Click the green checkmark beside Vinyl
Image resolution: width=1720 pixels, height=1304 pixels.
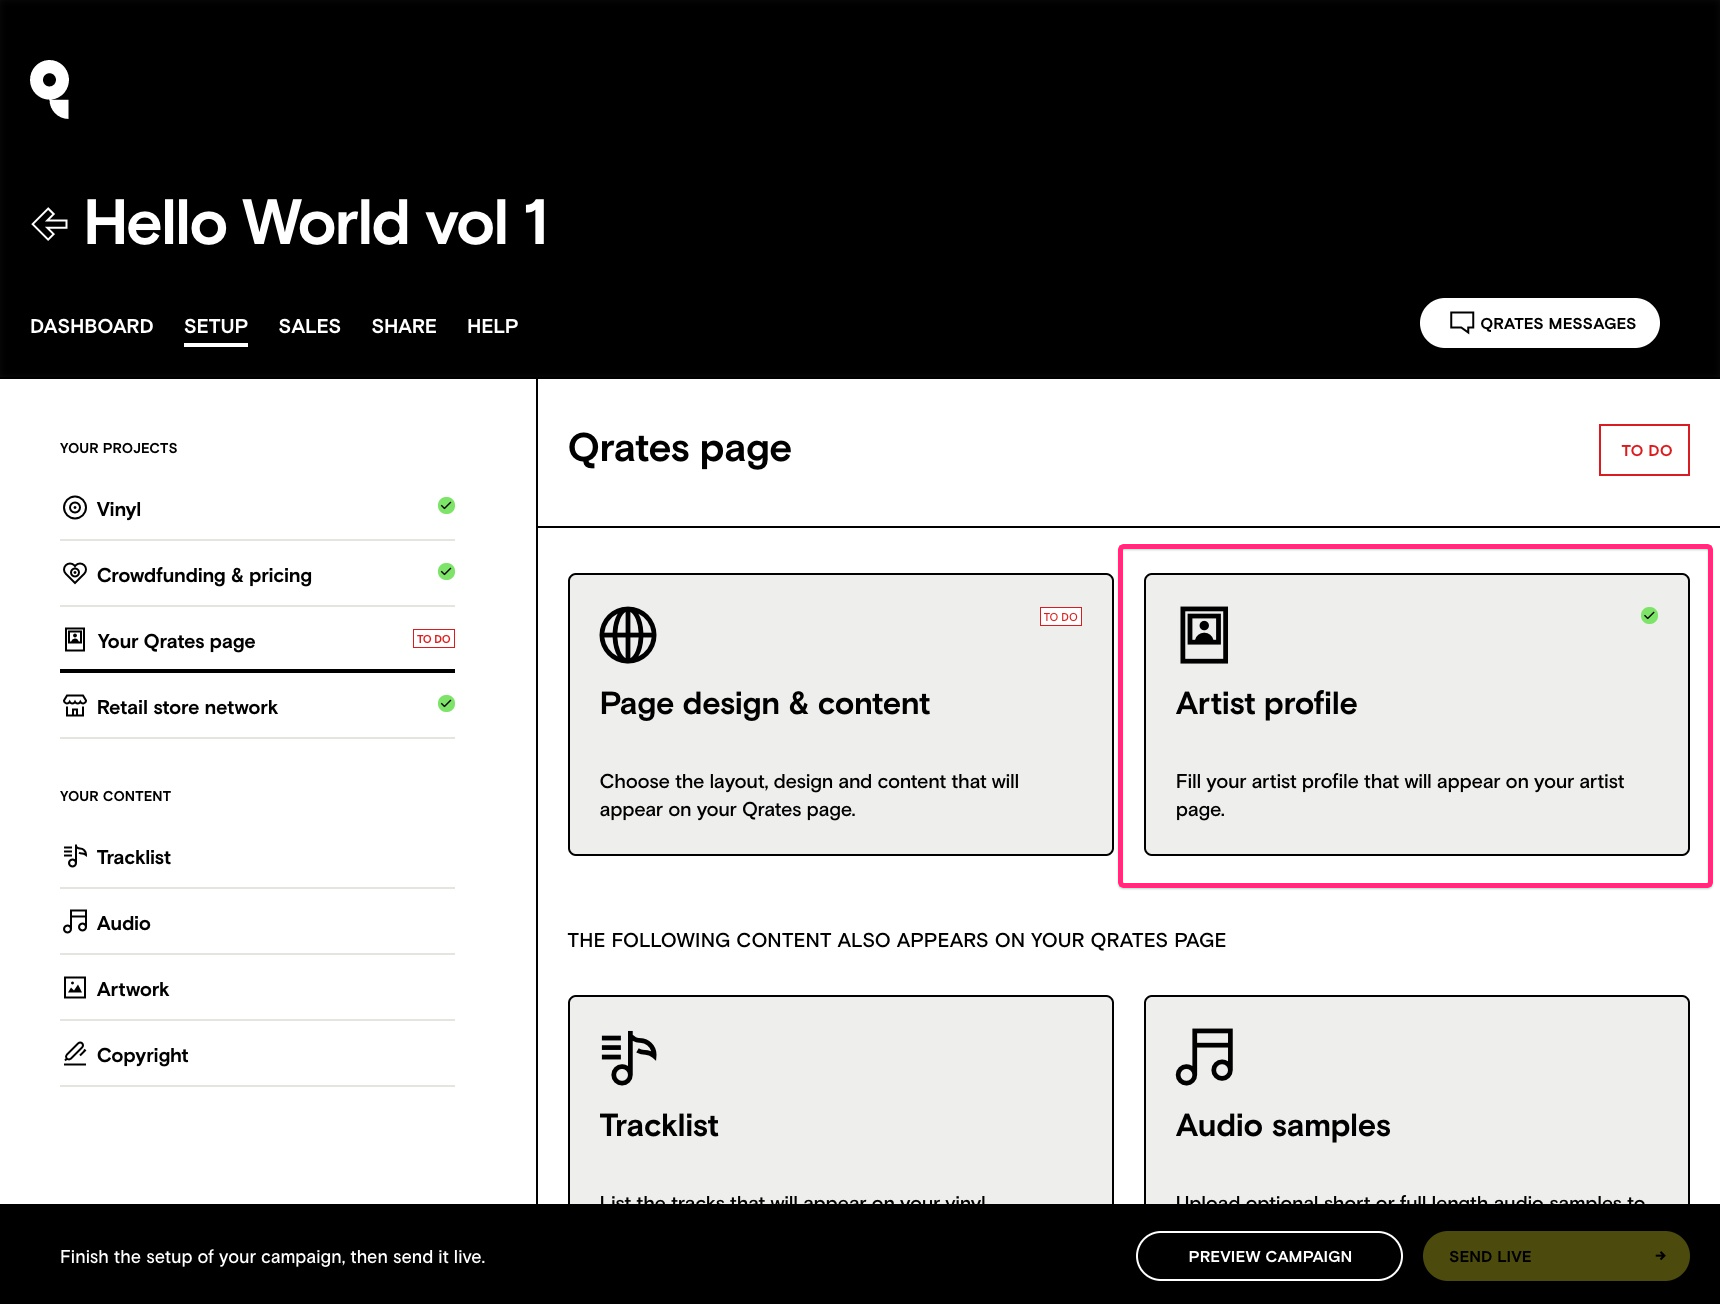pos(447,506)
